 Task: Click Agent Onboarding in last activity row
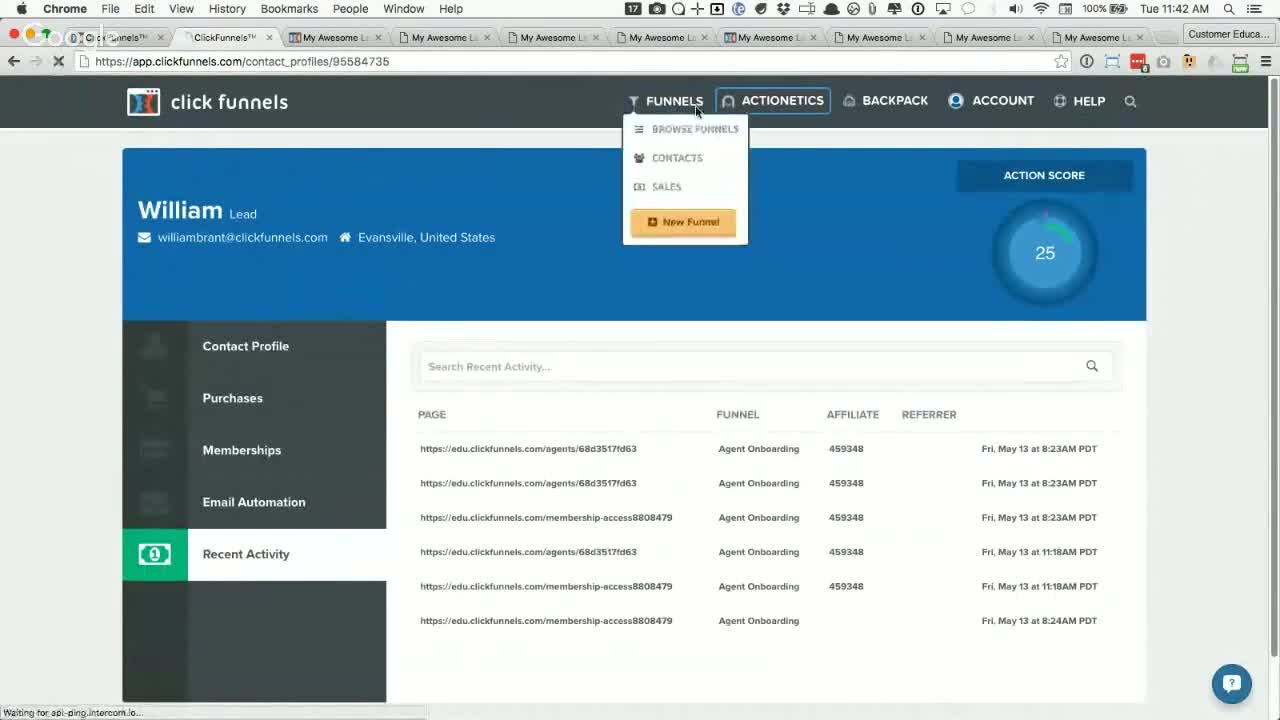759,621
